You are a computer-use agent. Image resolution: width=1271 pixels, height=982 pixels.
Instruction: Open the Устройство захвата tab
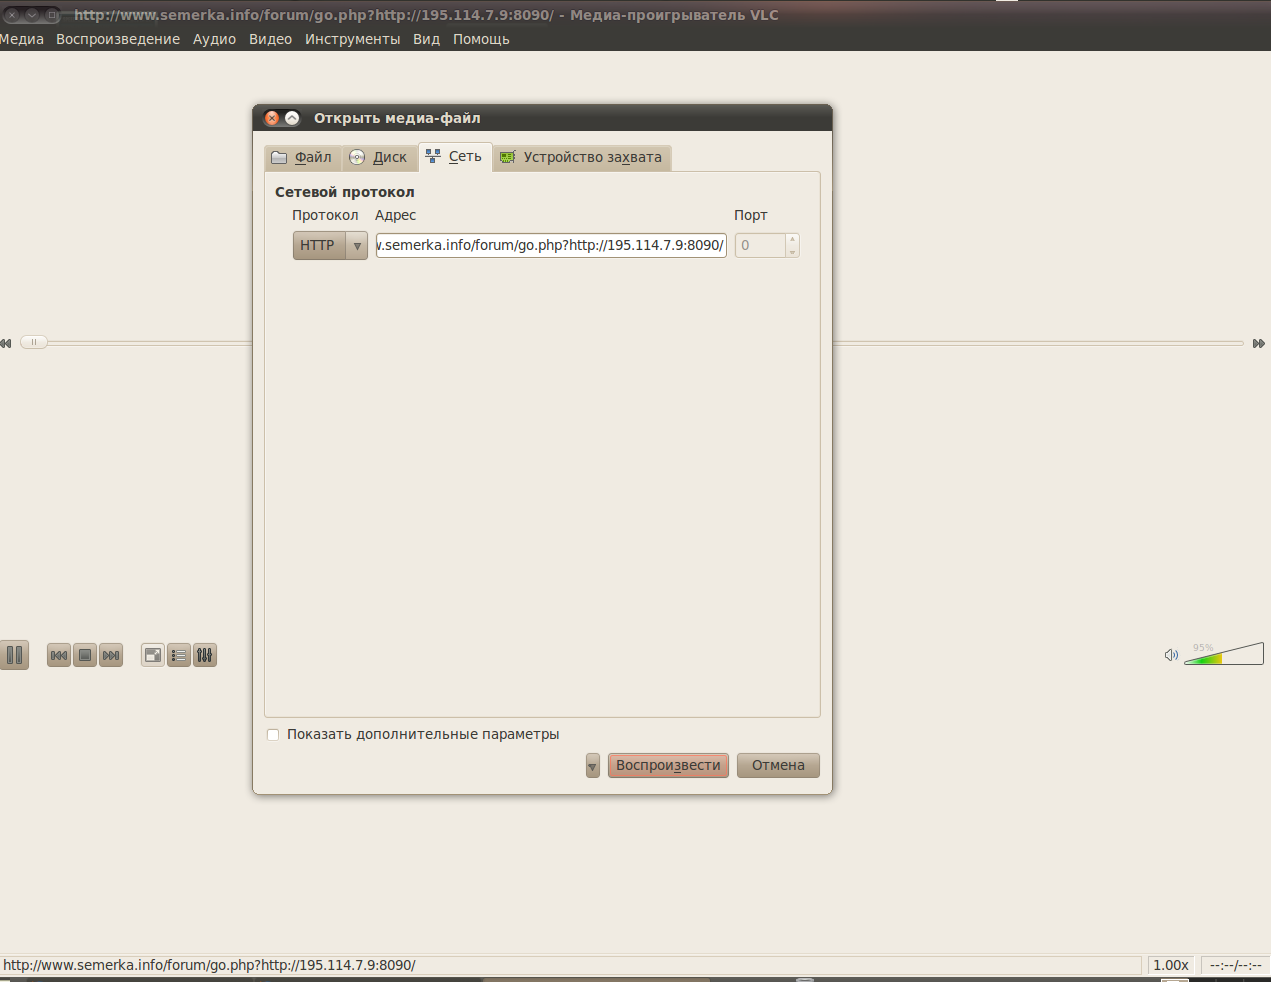581,157
